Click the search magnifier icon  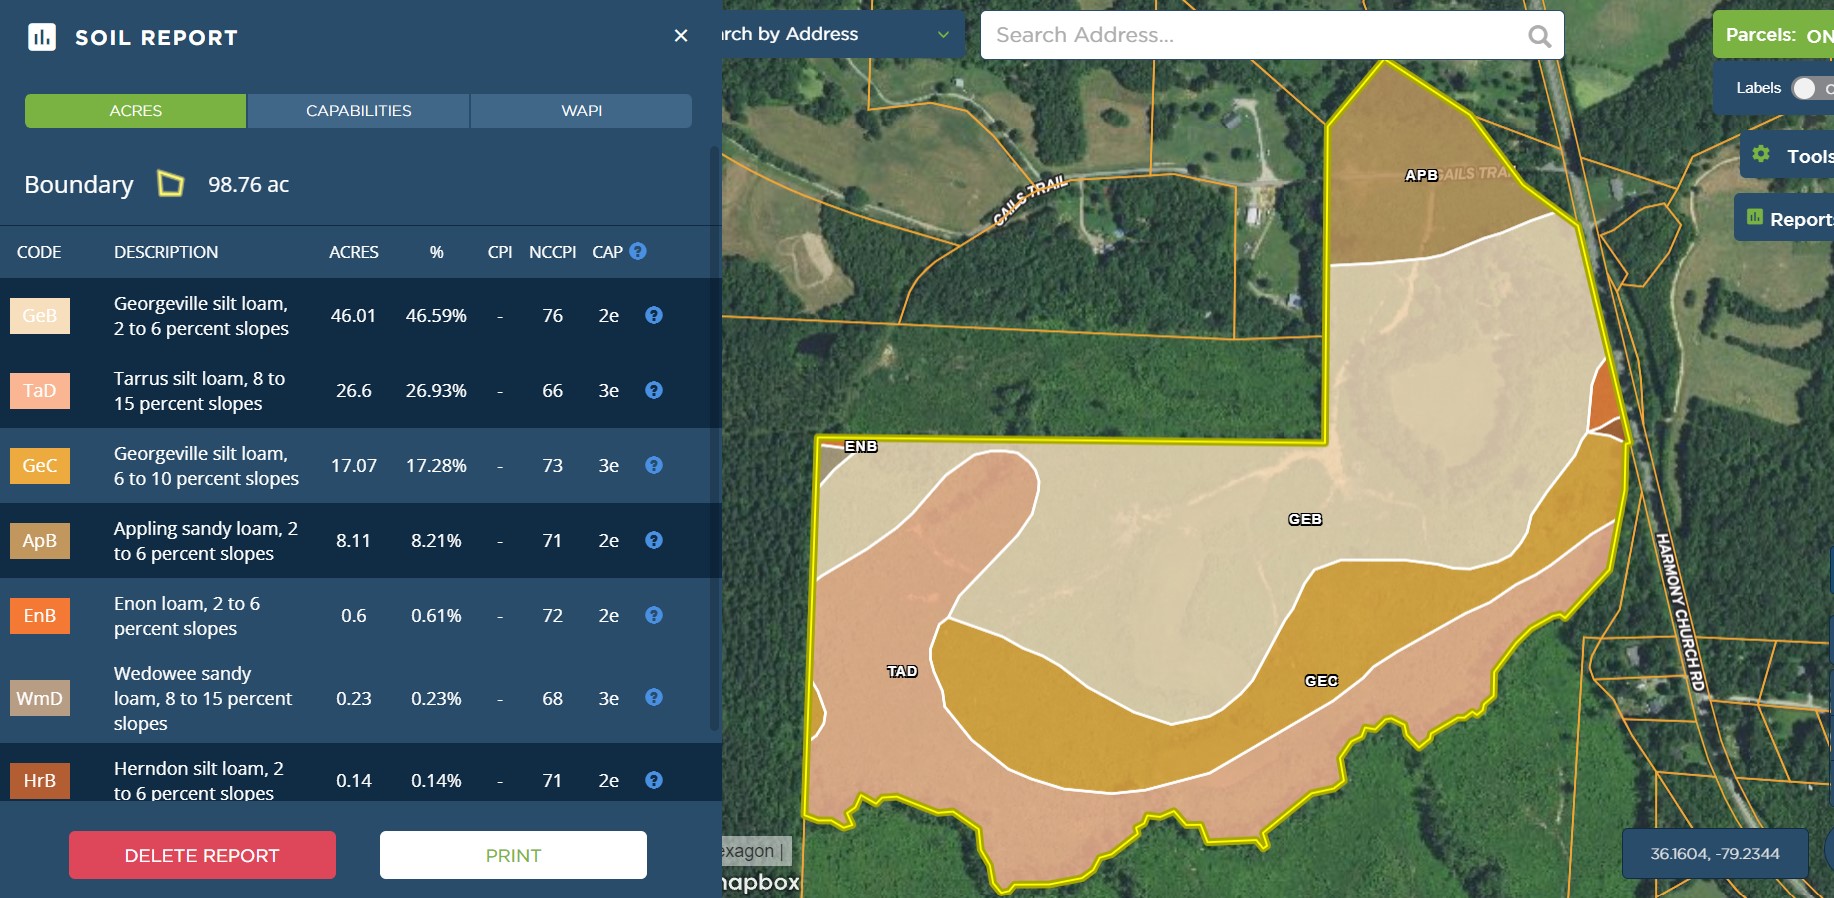[1539, 36]
